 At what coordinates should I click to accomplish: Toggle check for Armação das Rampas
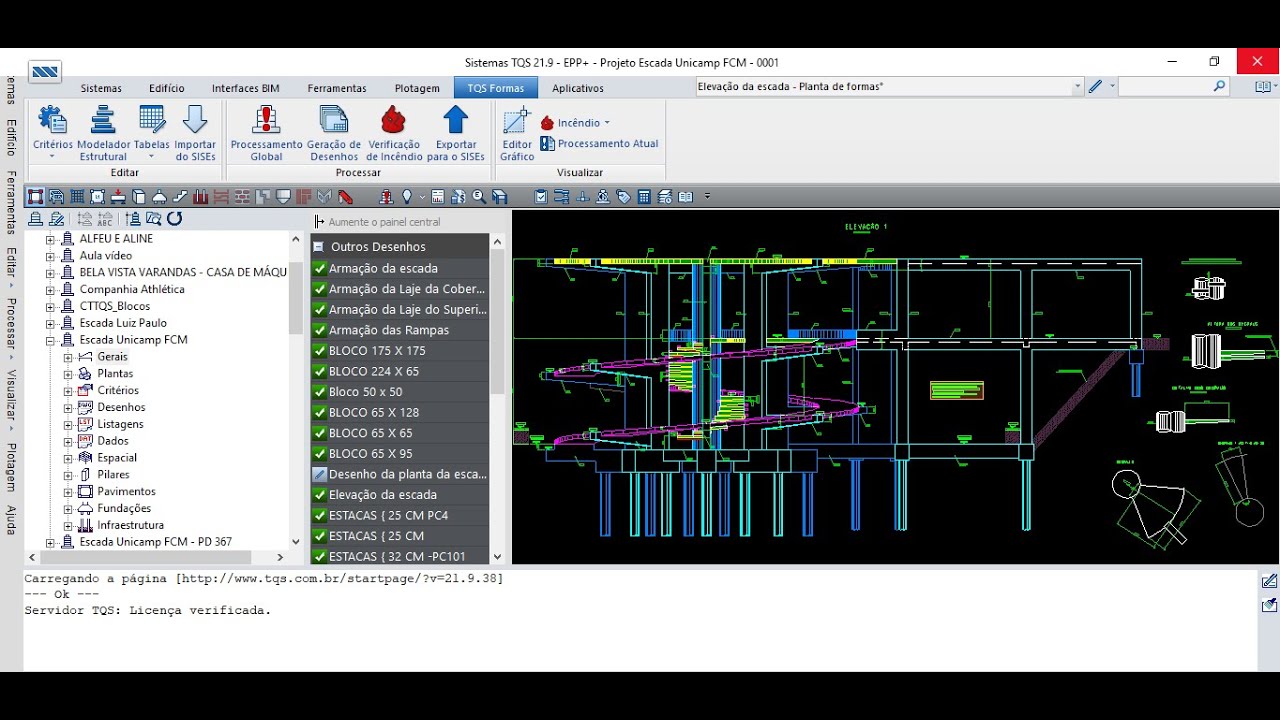coord(320,330)
